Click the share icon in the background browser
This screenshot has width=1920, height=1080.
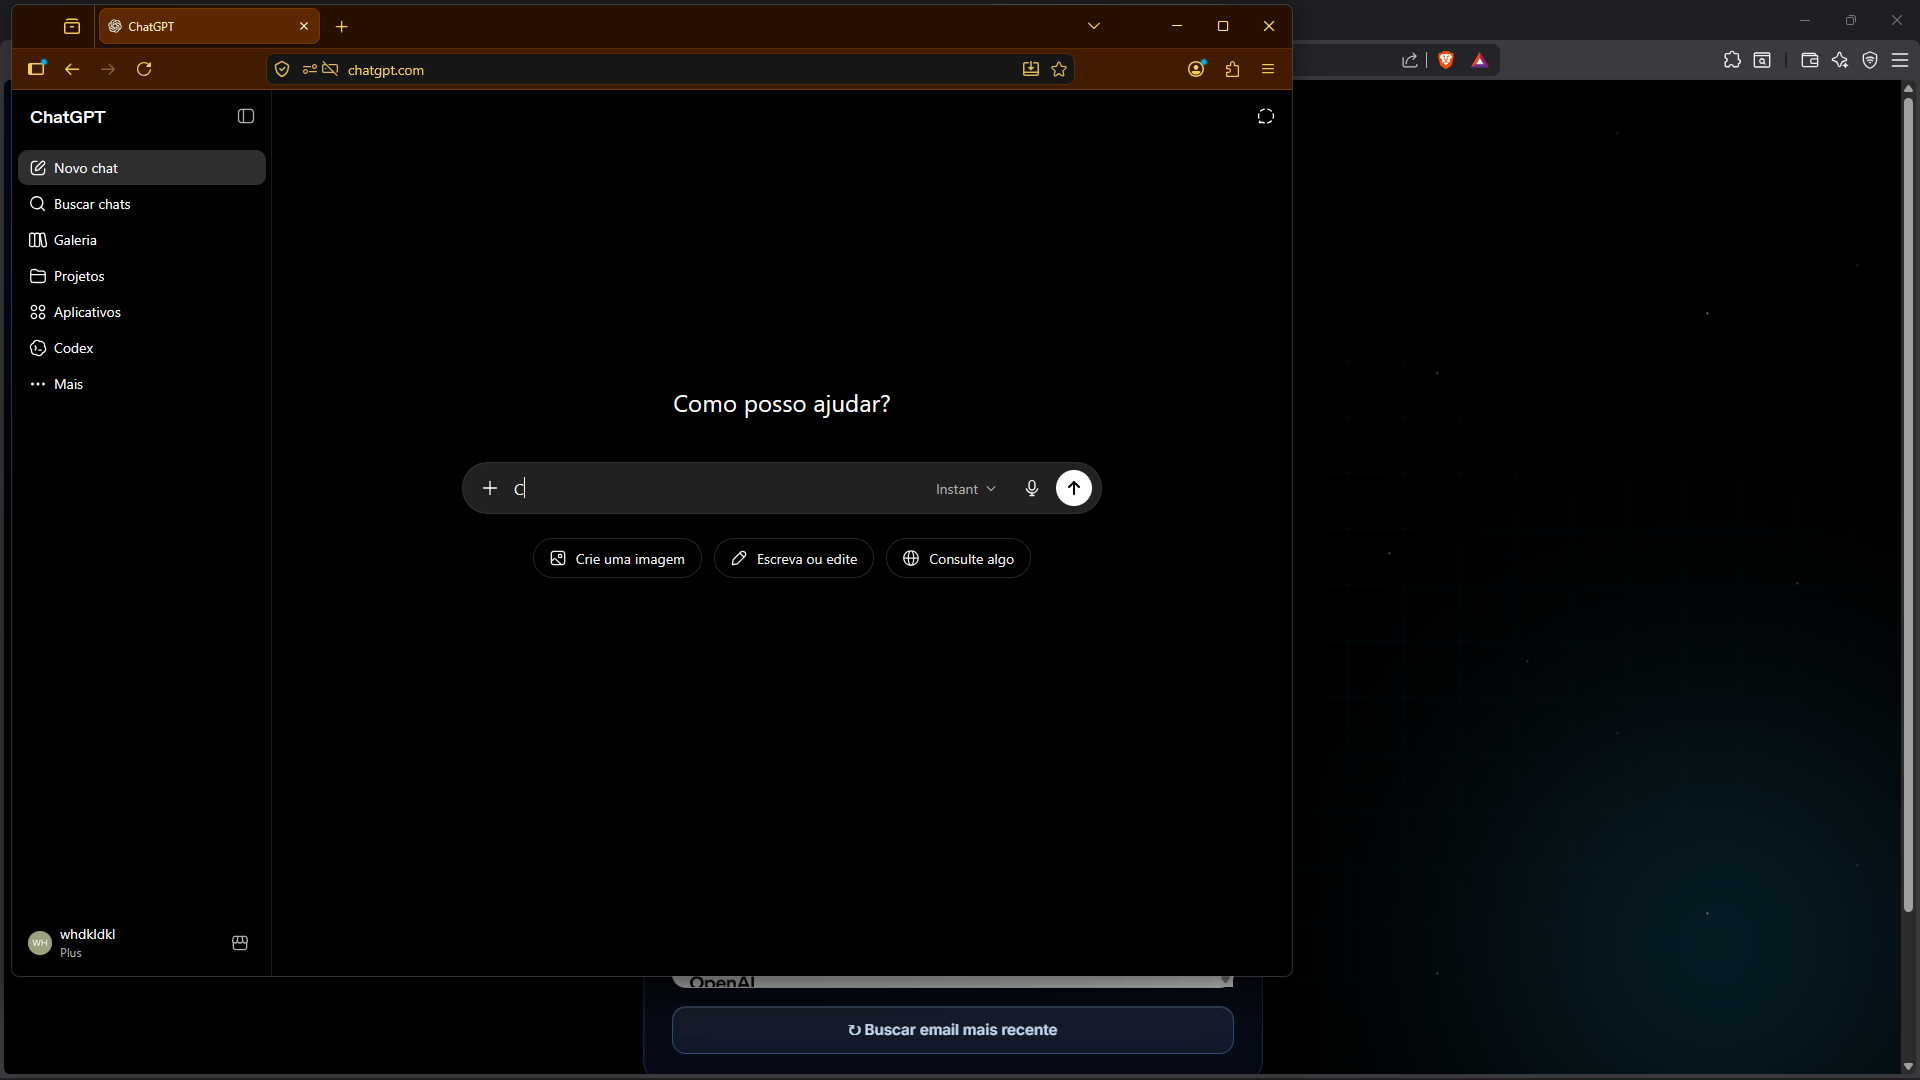coord(1410,61)
